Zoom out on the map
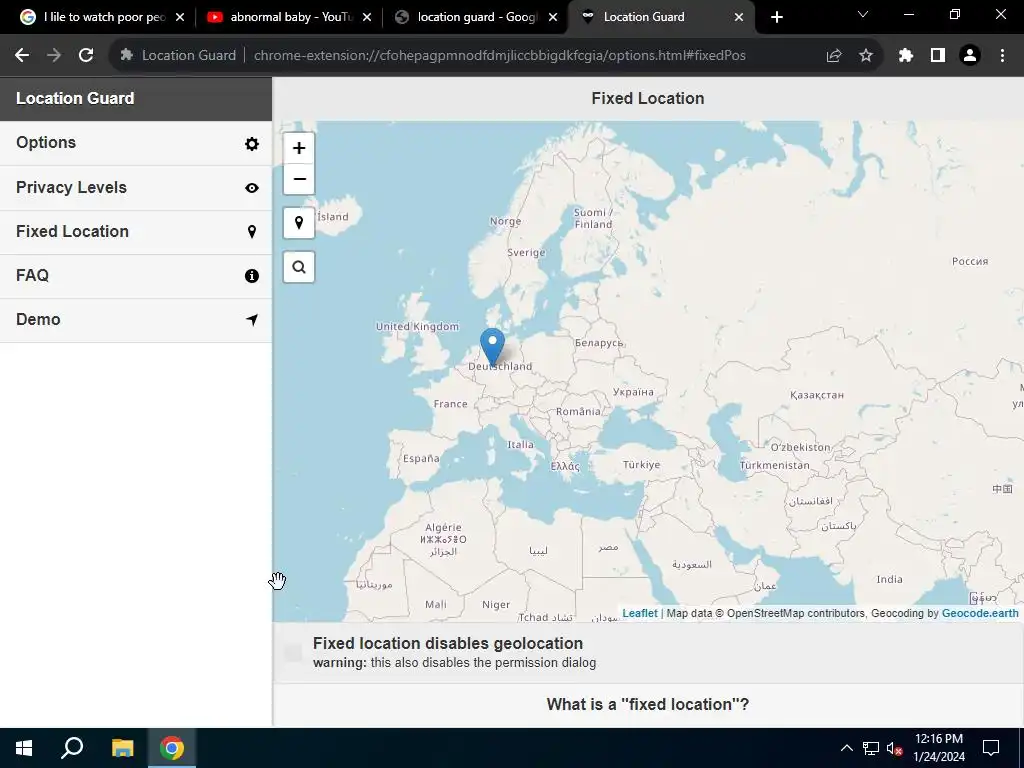The height and width of the screenshot is (768, 1024). (x=299, y=179)
